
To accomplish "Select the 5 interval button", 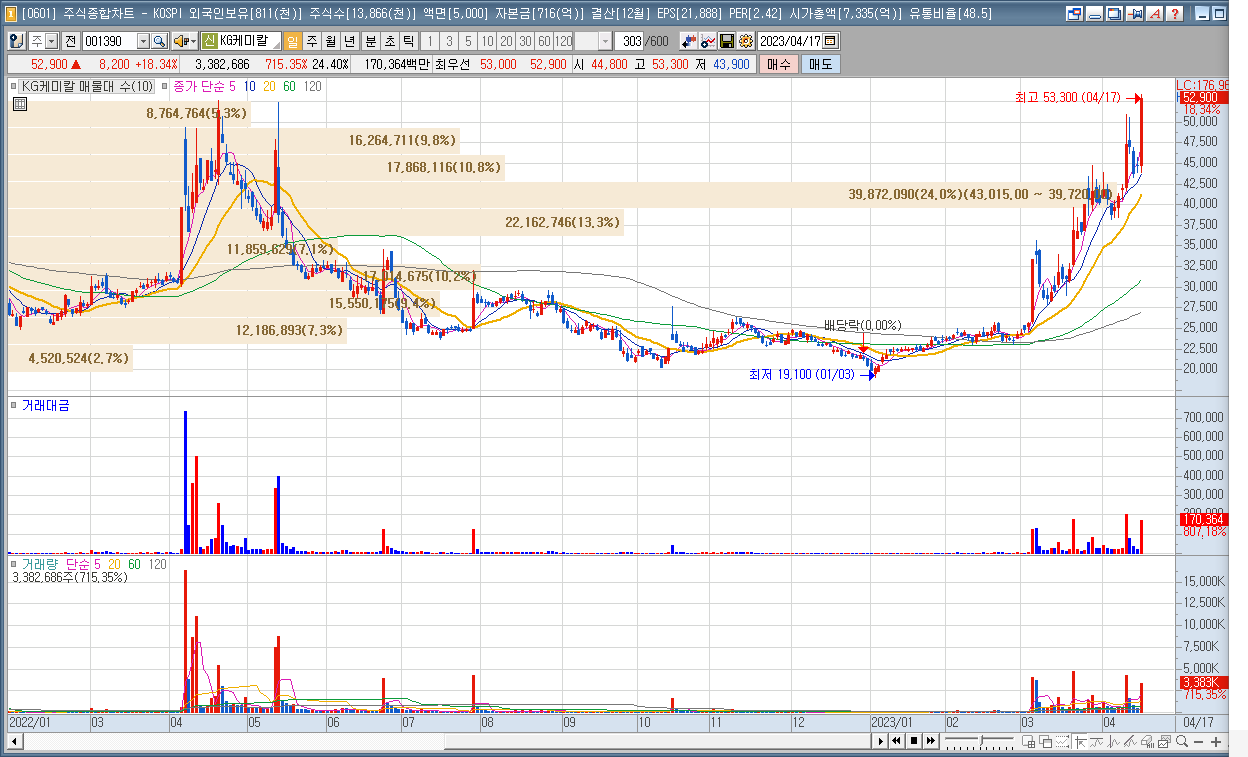I will click(467, 41).
